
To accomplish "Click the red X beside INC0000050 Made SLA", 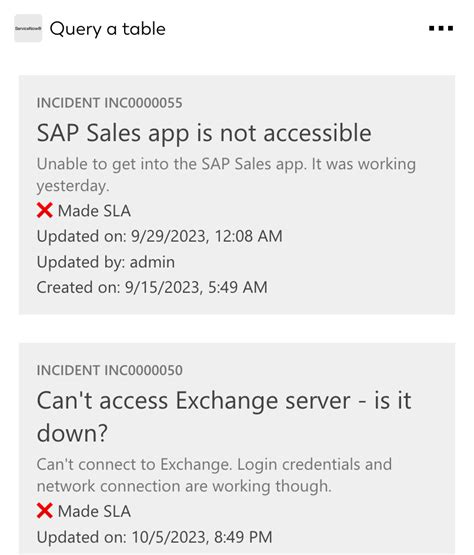I will coord(45,511).
